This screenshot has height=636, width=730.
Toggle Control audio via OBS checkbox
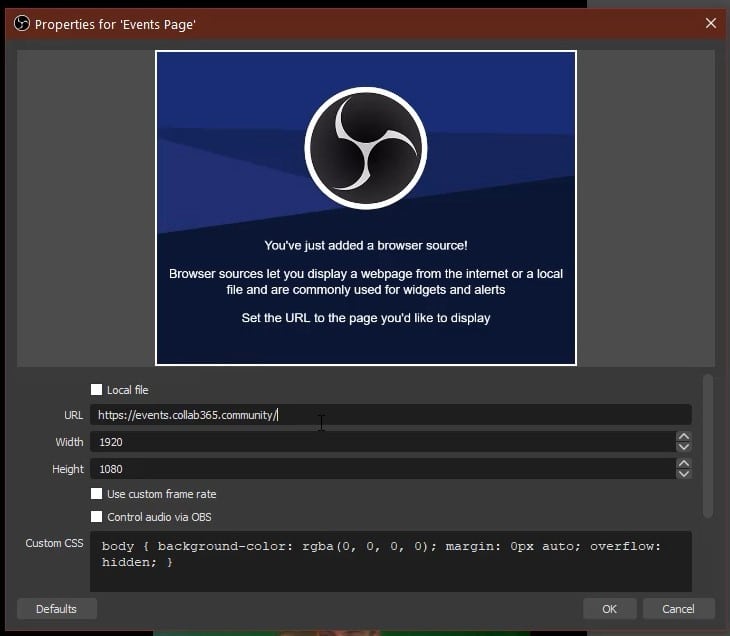tap(96, 516)
